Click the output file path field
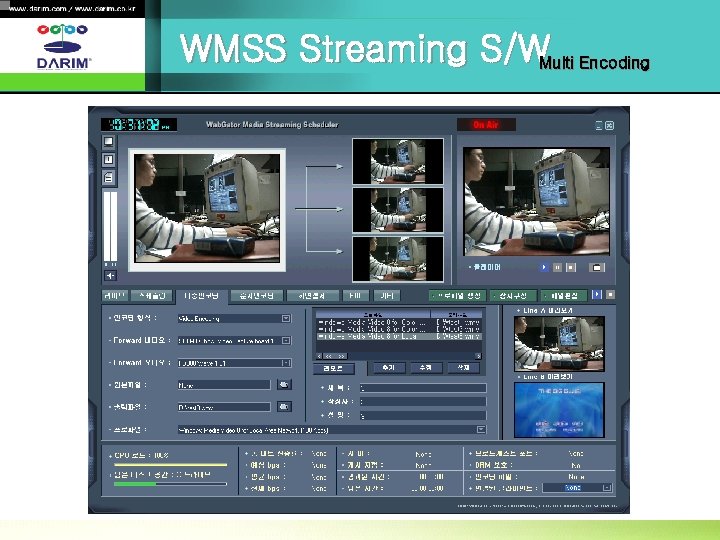This screenshot has width=720, height=540. [x=224, y=407]
